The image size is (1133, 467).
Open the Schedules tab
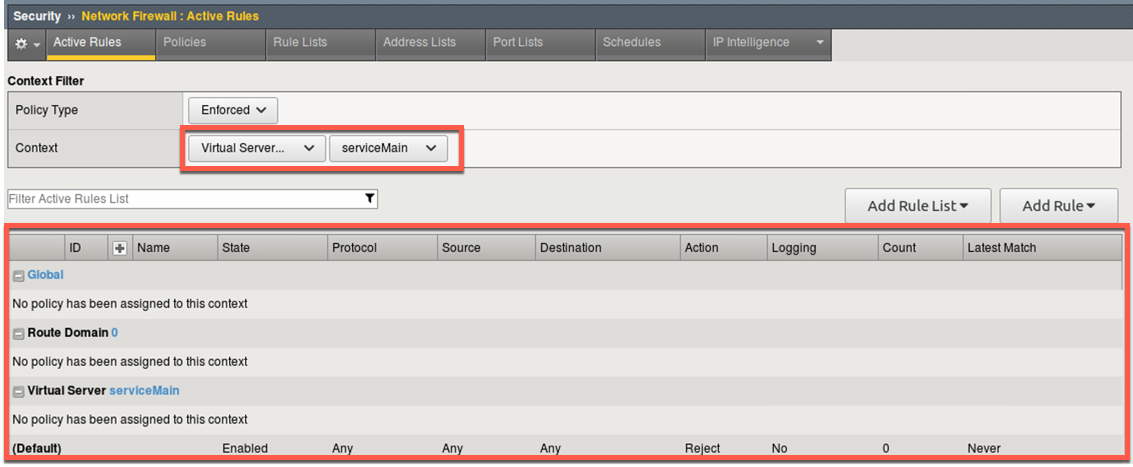click(650, 43)
